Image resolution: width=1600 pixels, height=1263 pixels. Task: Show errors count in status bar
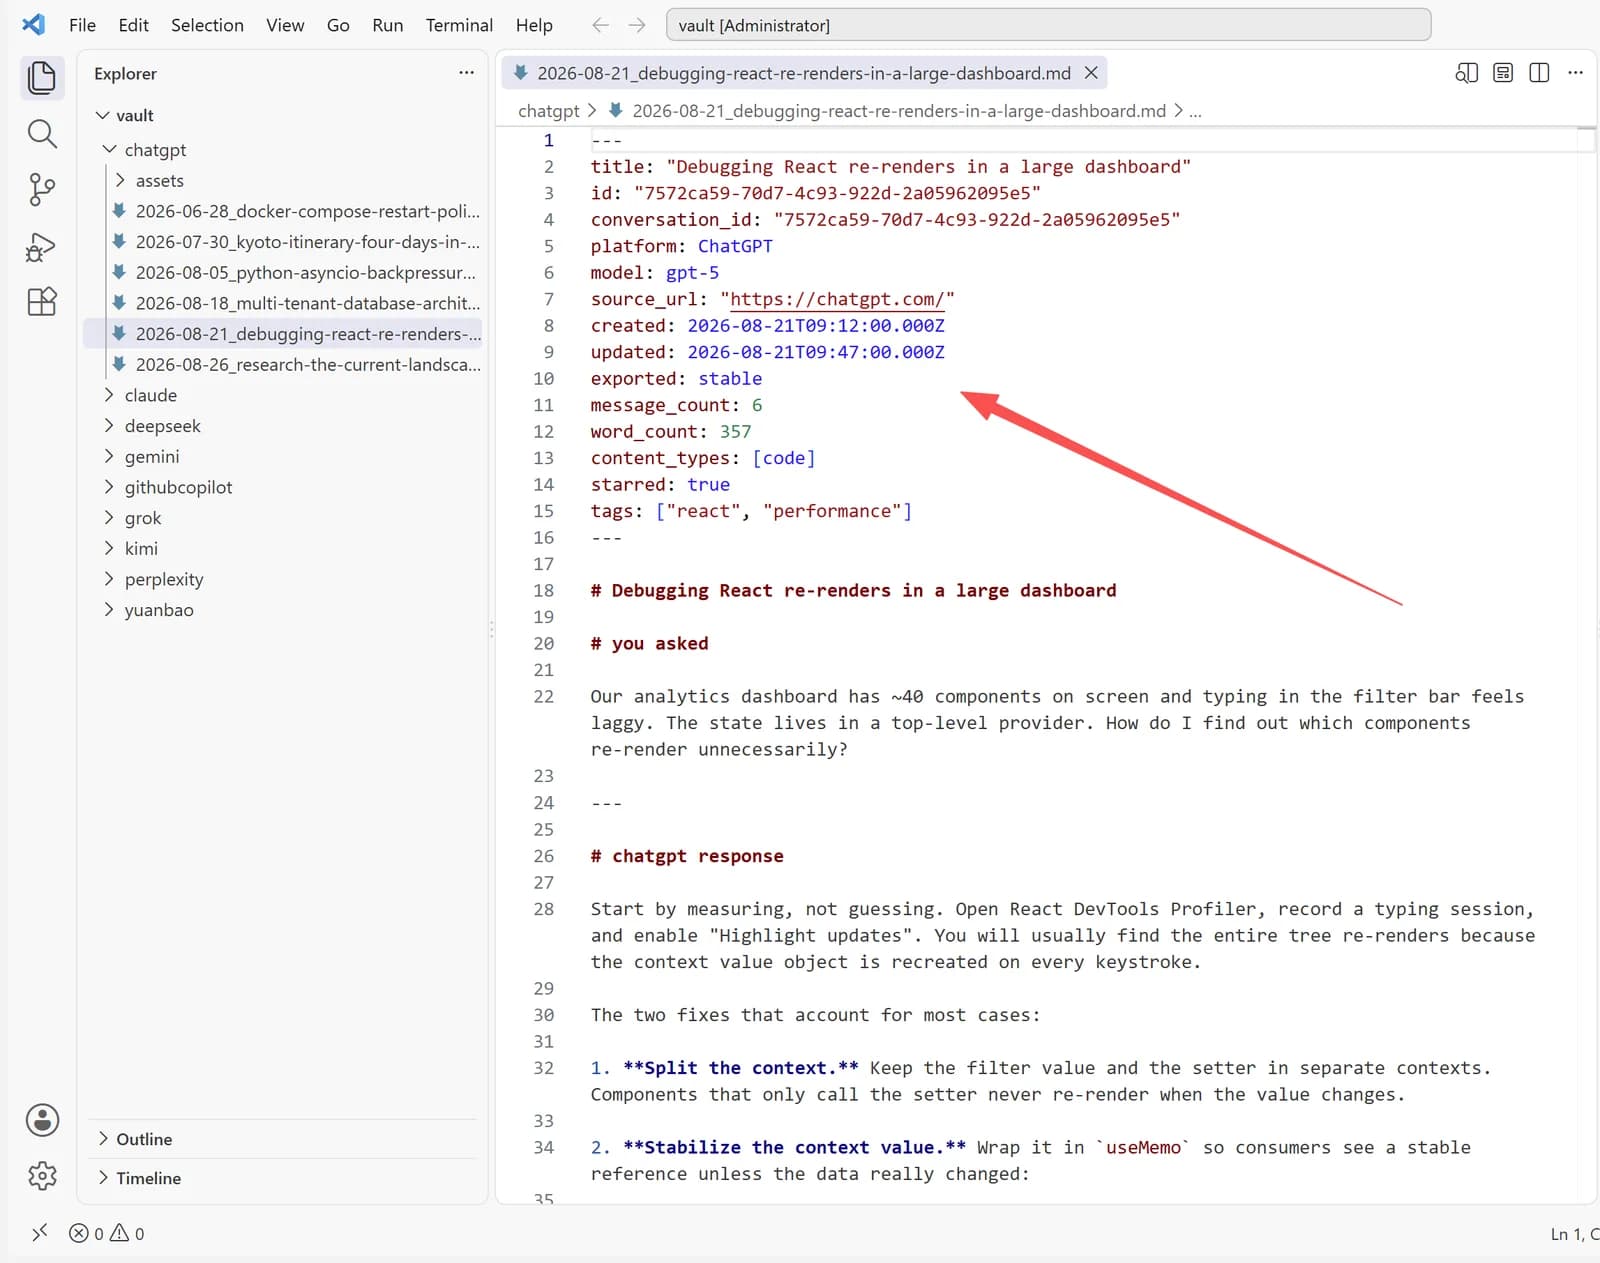(x=86, y=1233)
